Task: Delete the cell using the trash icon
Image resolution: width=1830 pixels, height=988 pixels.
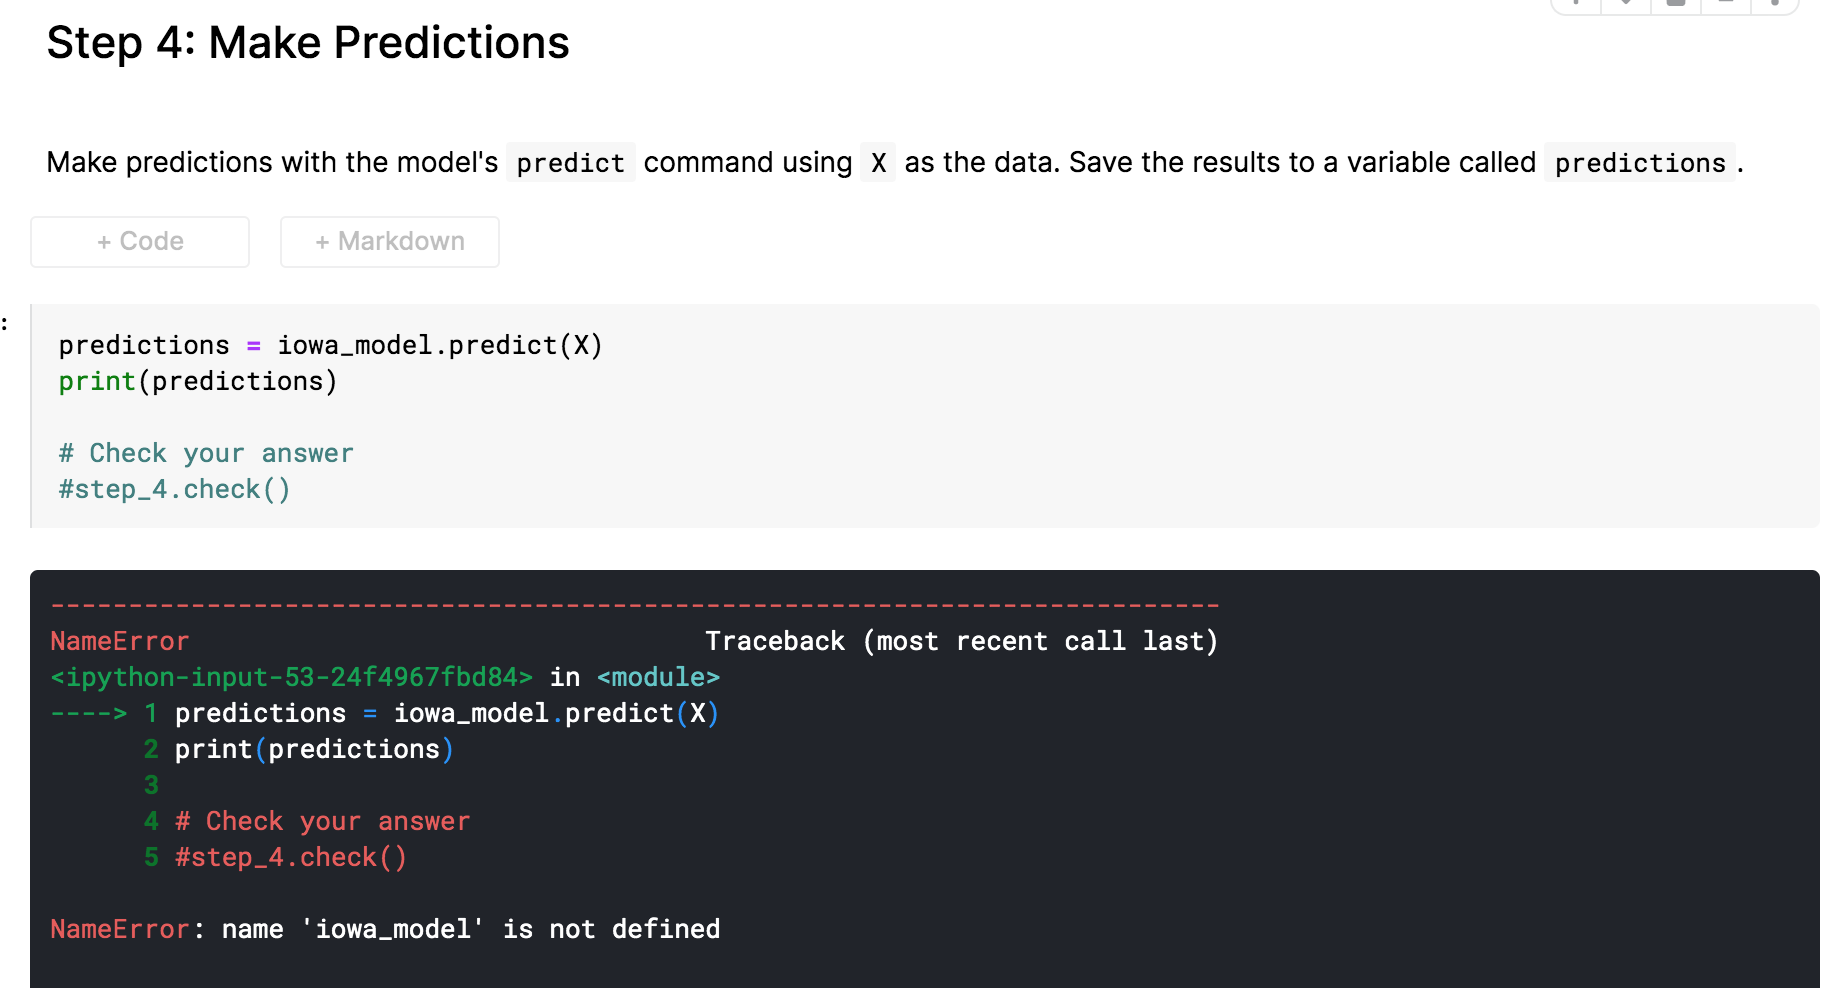Action: [1676, 4]
